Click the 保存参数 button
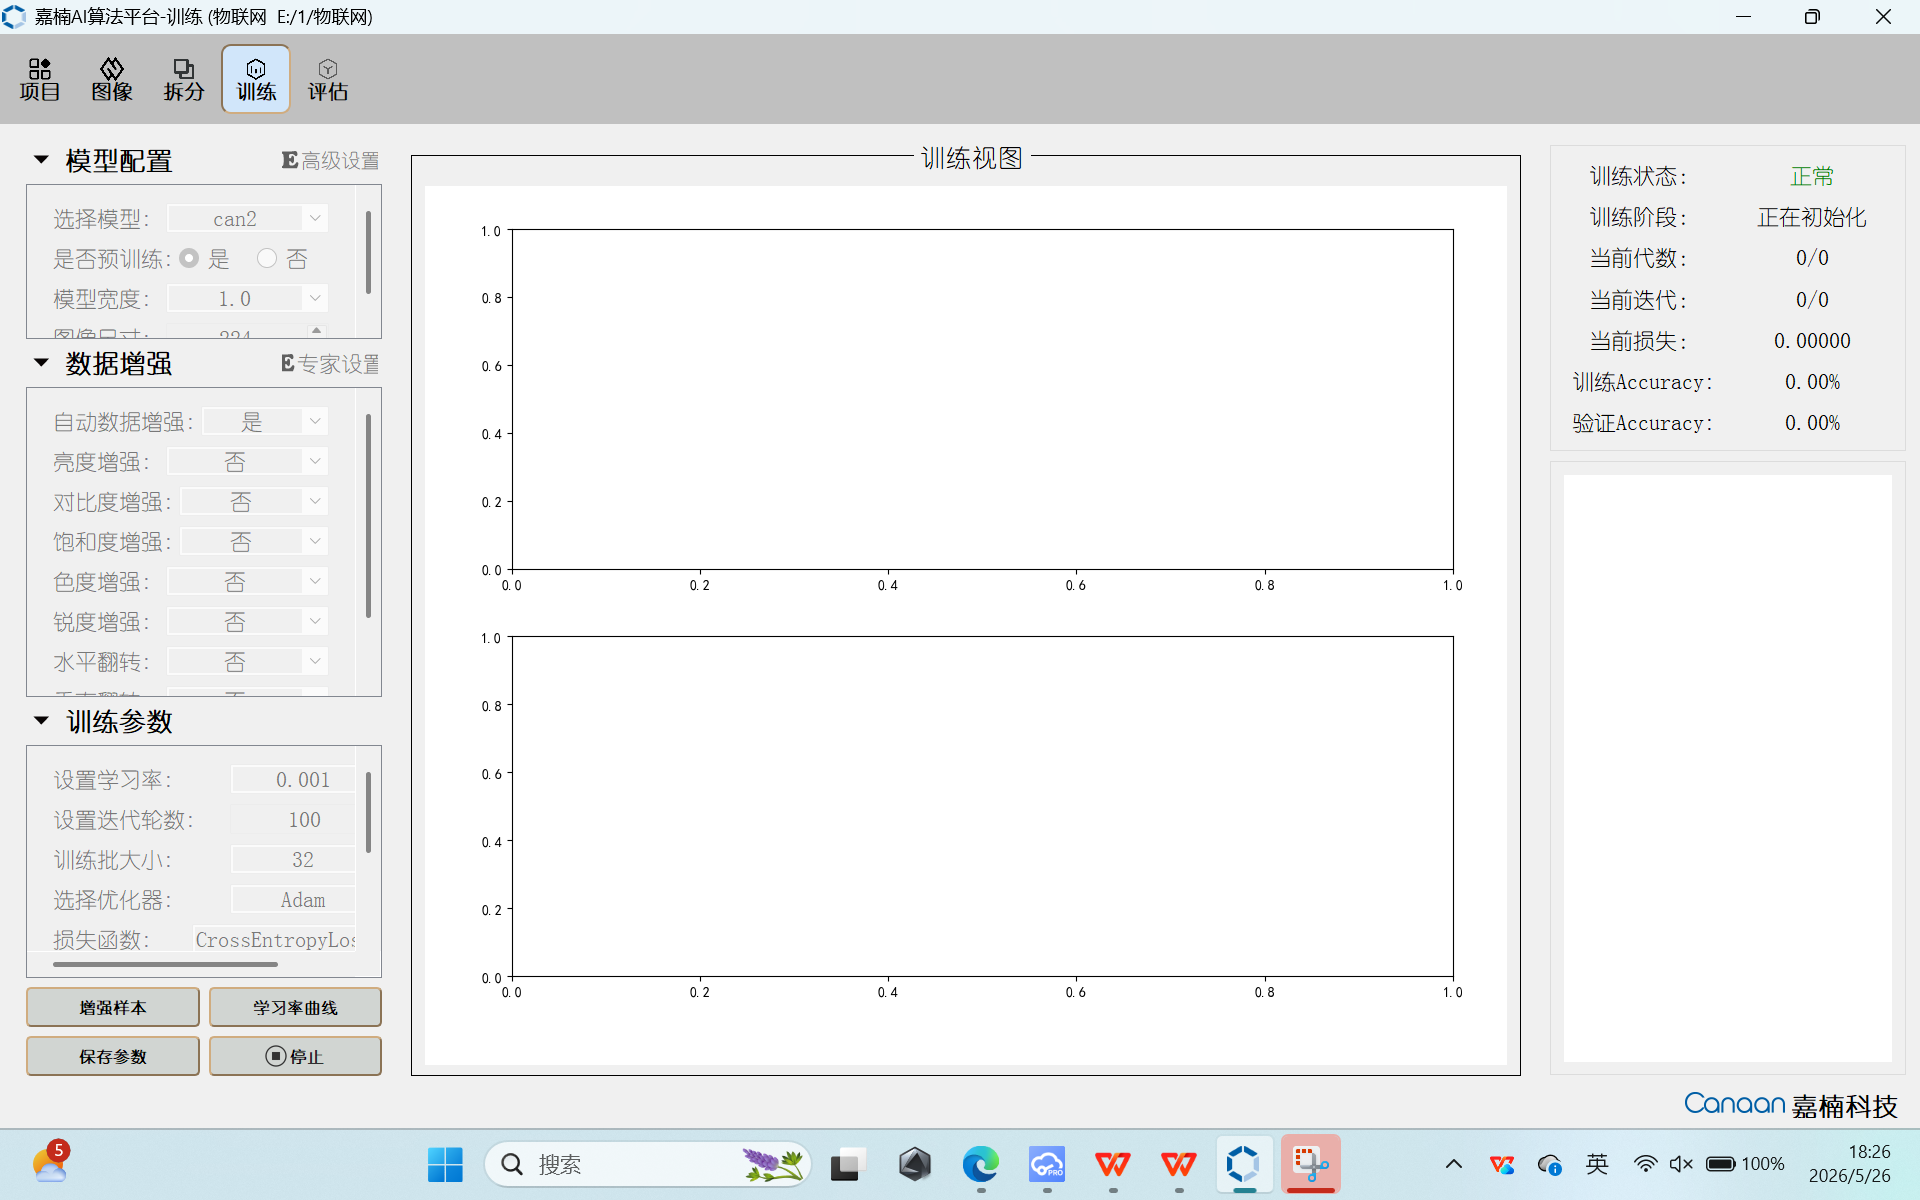 pyautogui.click(x=113, y=1056)
